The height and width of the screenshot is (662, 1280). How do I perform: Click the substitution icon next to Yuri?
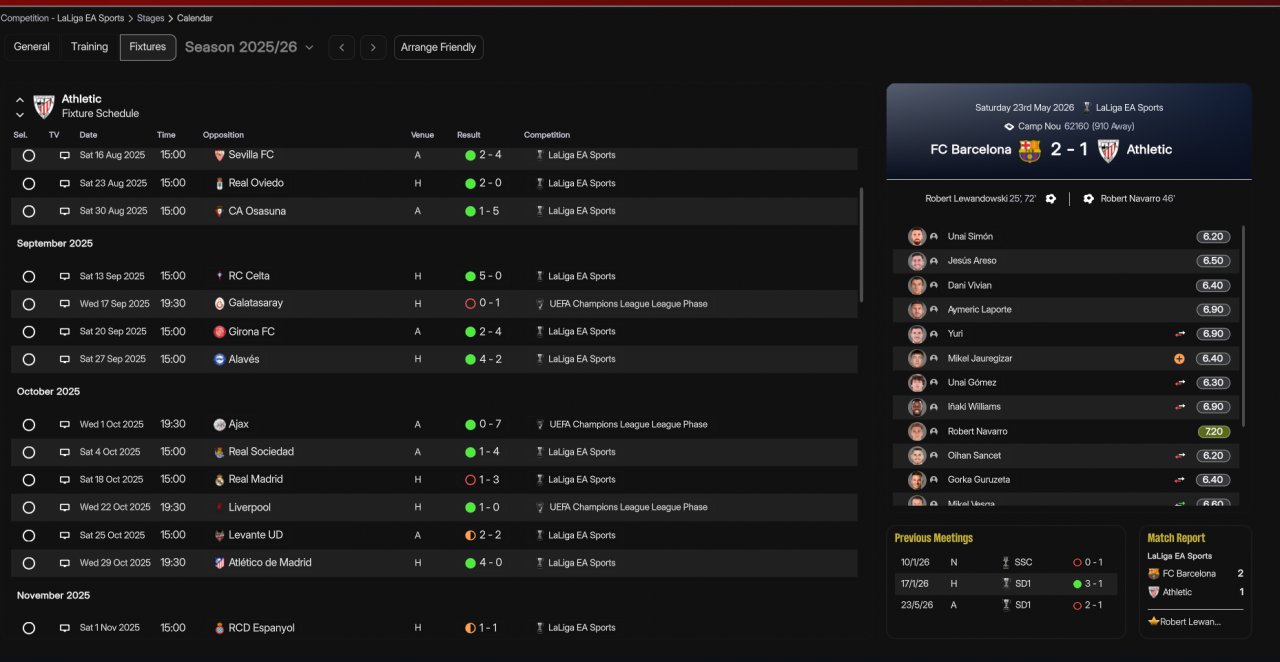click(1180, 334)
